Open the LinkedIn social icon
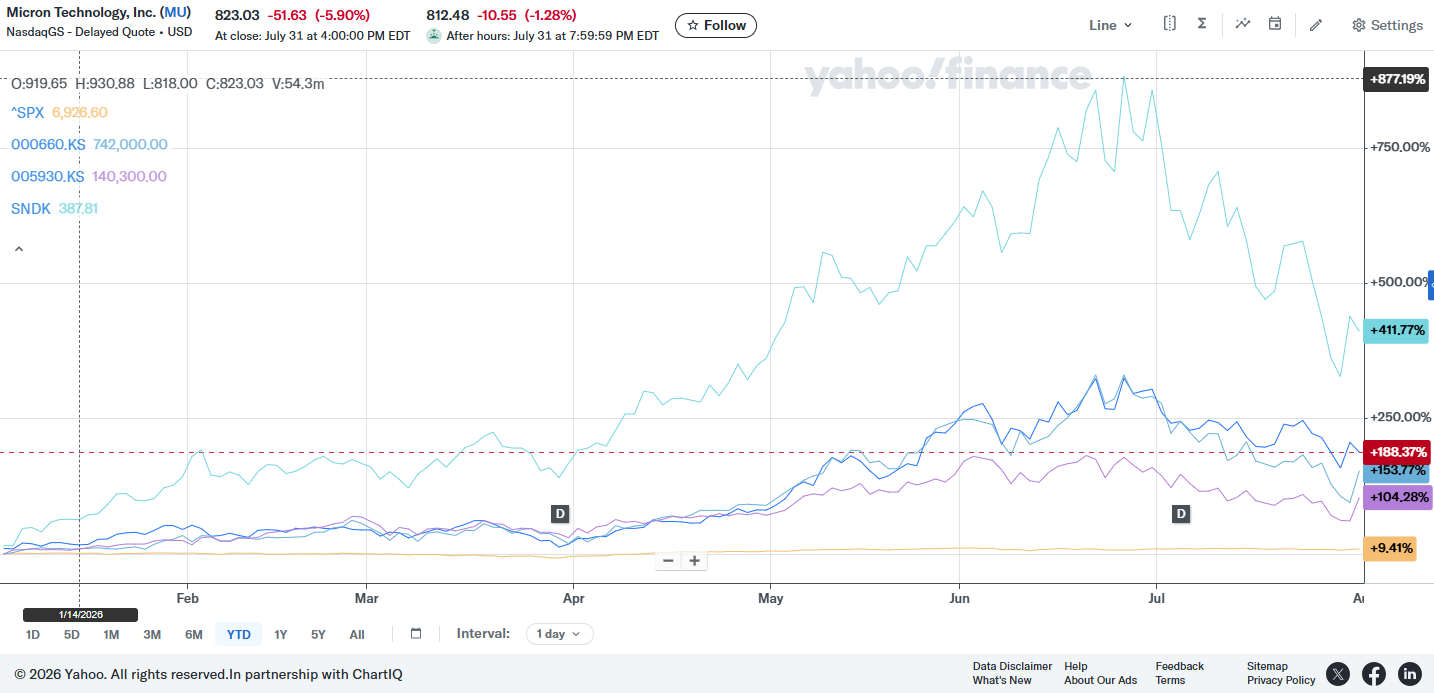1434x693 pixels. click(x=1410, y=674)
